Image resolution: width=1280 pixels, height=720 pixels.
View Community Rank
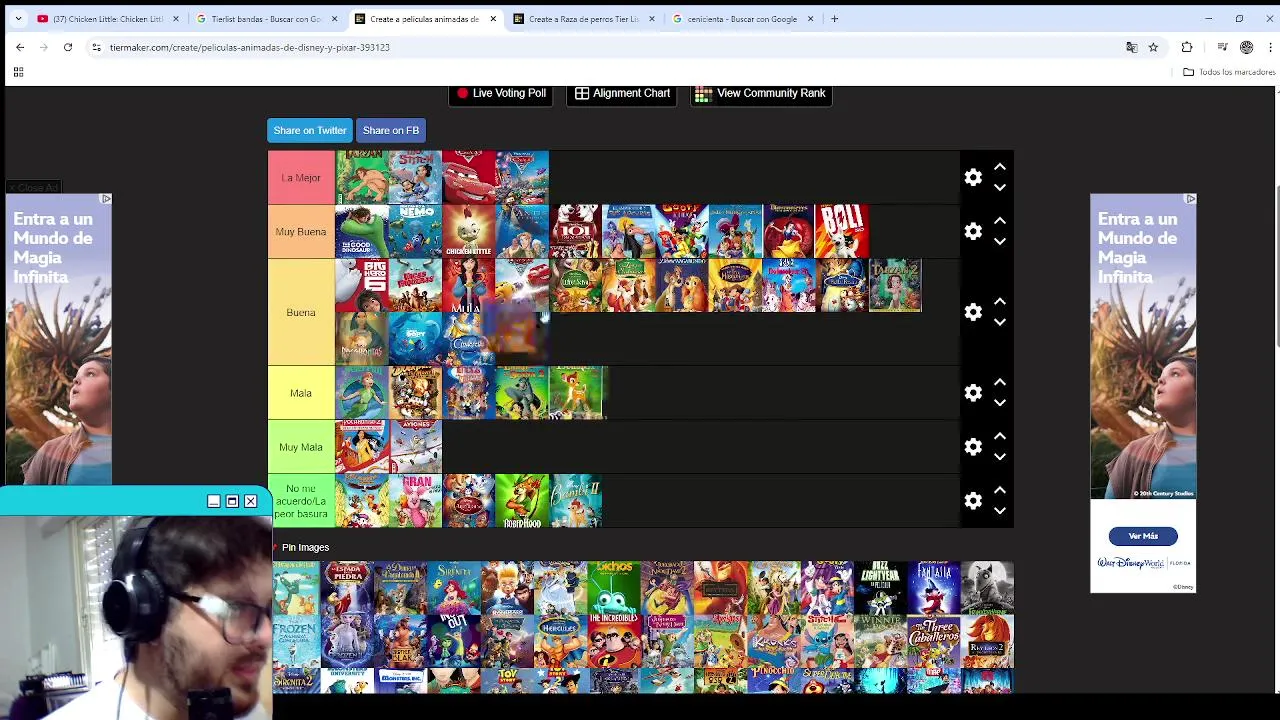(761, 93)
